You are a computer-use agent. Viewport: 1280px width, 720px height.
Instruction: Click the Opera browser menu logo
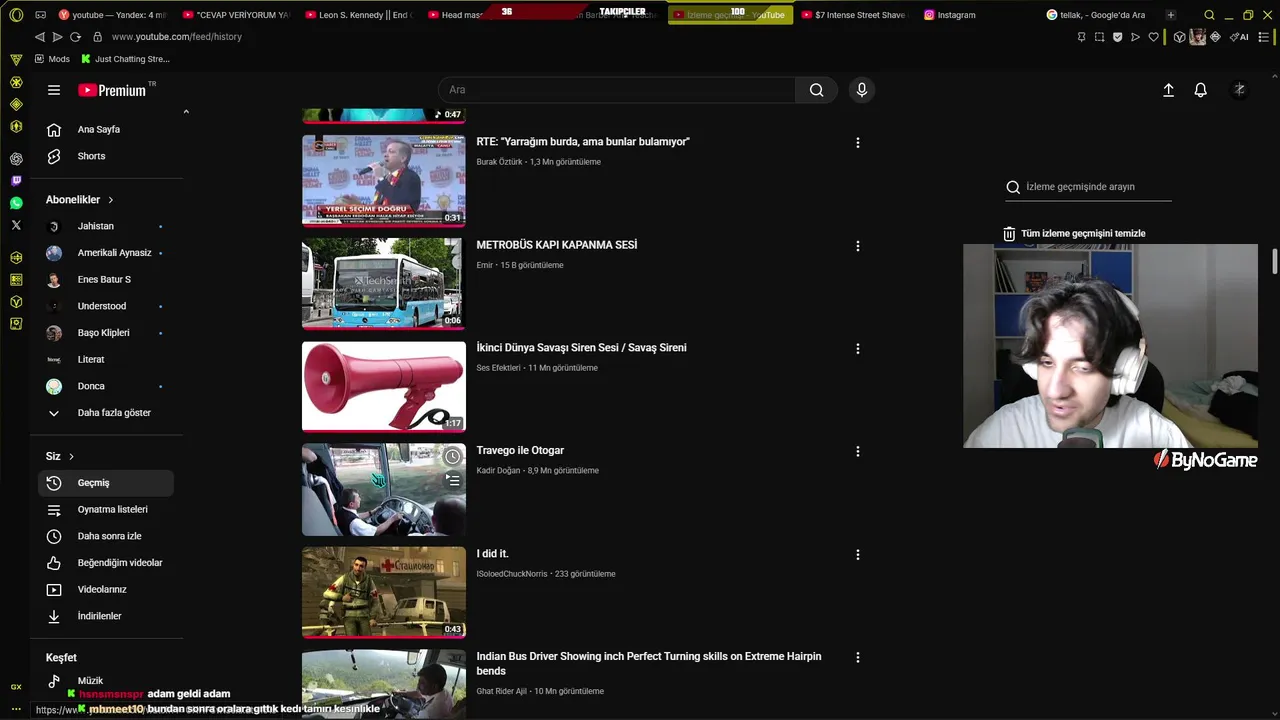tap(16, 15)
